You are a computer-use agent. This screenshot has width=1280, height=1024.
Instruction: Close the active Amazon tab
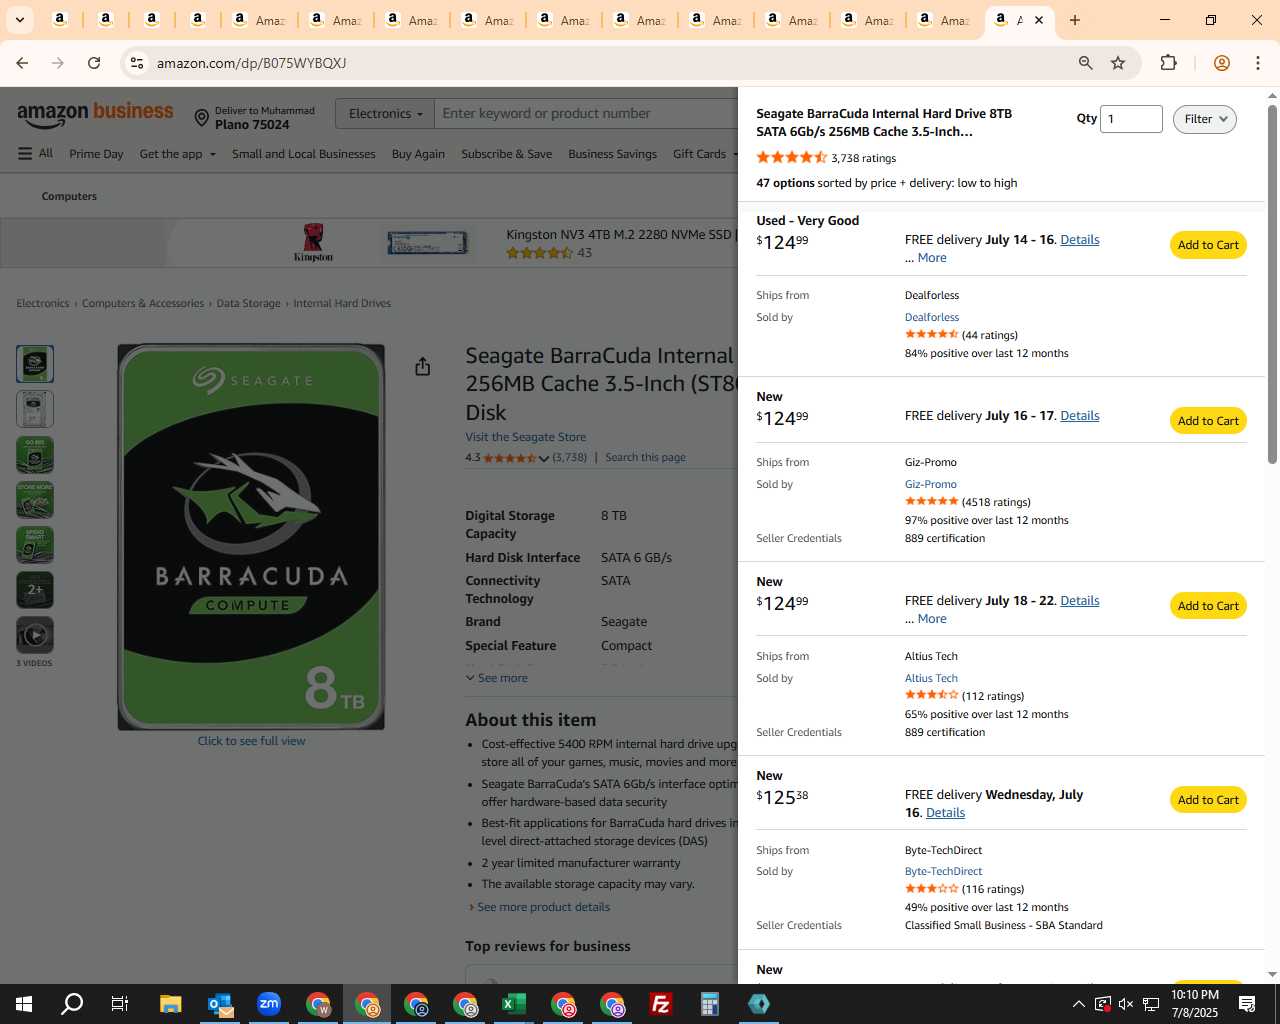click(1039, 20)
